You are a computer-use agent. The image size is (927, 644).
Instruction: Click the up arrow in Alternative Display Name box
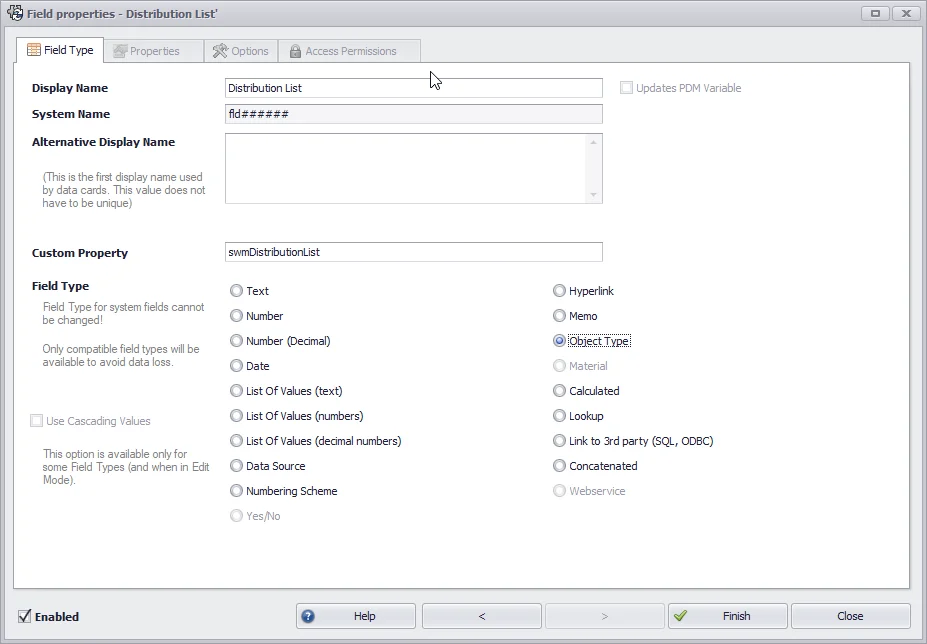point(593,142)
